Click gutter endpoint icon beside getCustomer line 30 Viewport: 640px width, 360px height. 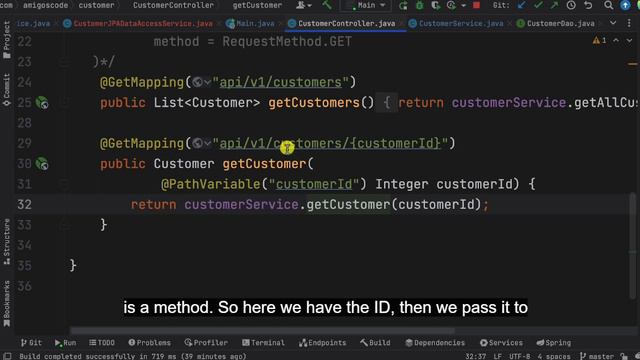click(x=42, y=164)
